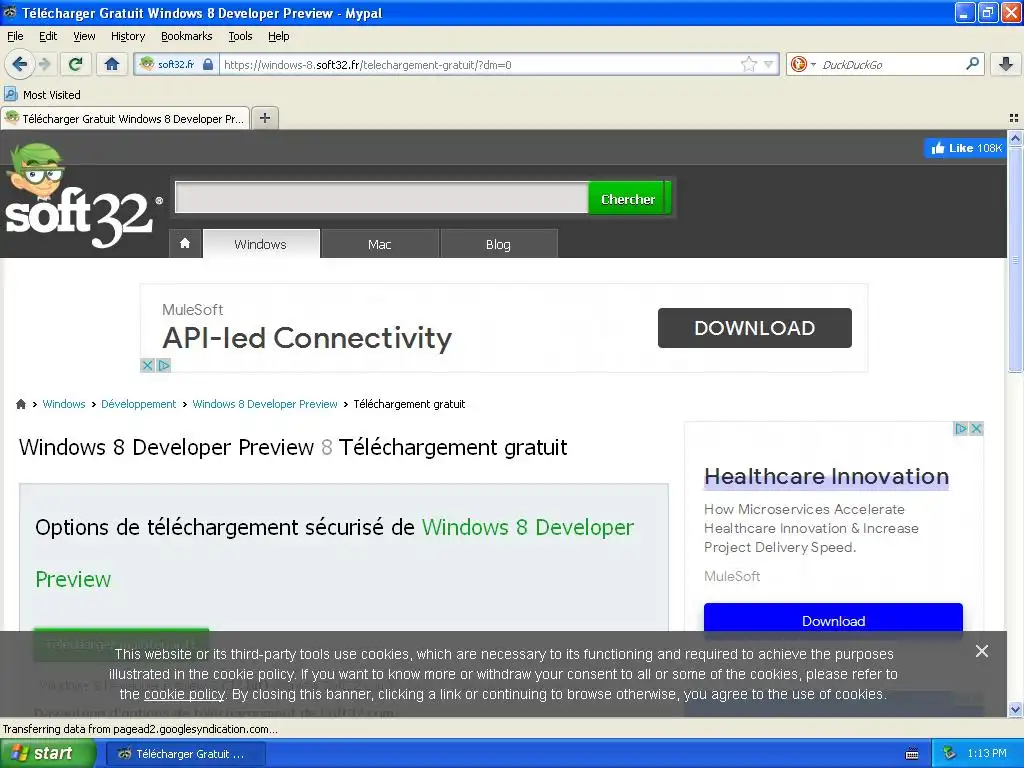Click the magnifier search icon in search box
This screenshot has height=768, width=1024.
click(972, 63)
